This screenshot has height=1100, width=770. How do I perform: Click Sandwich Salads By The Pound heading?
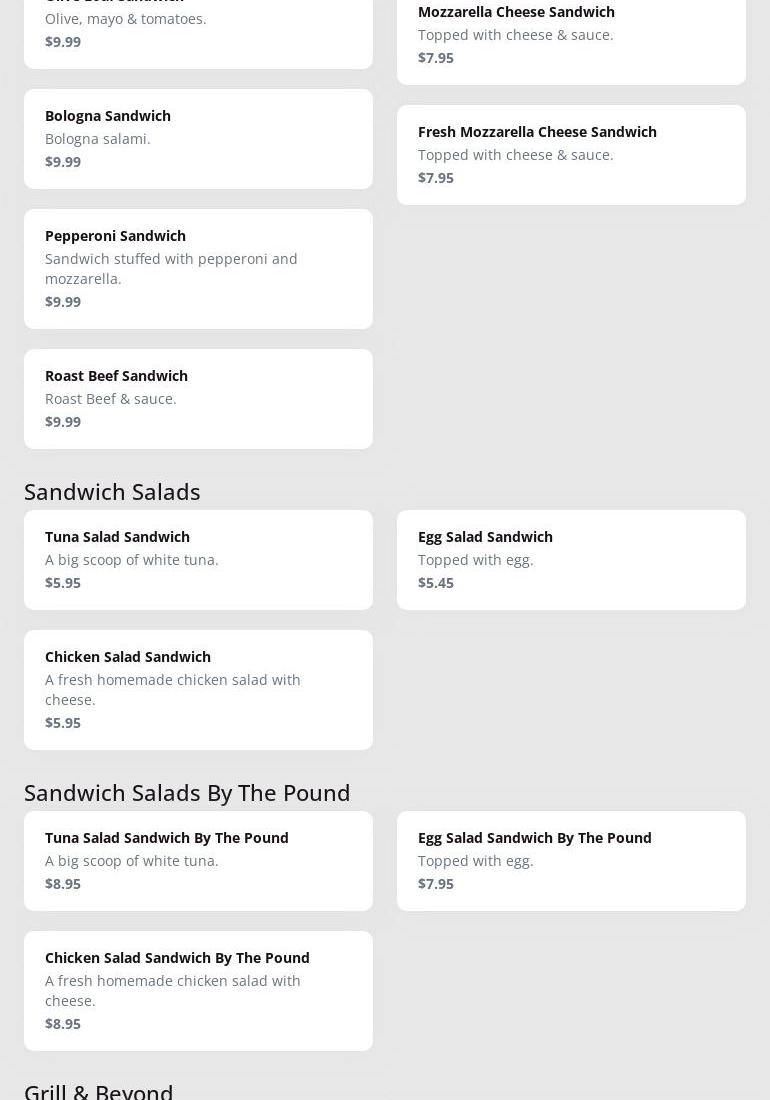pos(187,792)
